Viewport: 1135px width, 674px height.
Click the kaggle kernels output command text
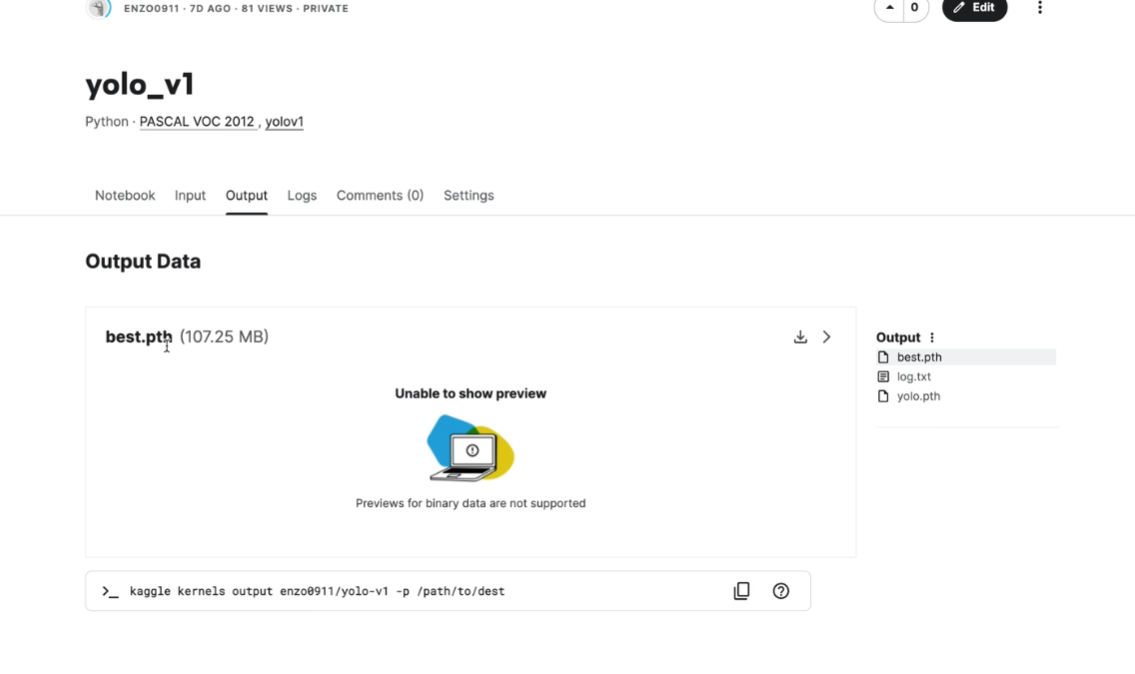click(317, 591)
